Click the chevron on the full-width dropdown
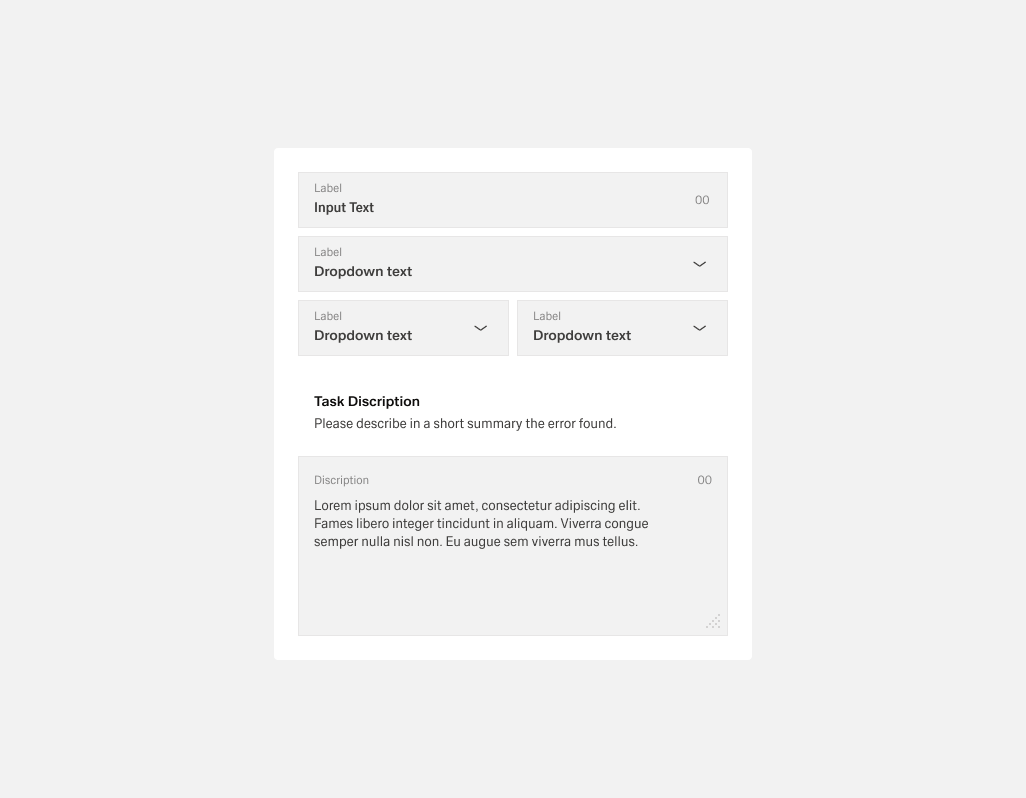Image resolution: width=1026 pixels, height=798 pixels. point(699,264)
